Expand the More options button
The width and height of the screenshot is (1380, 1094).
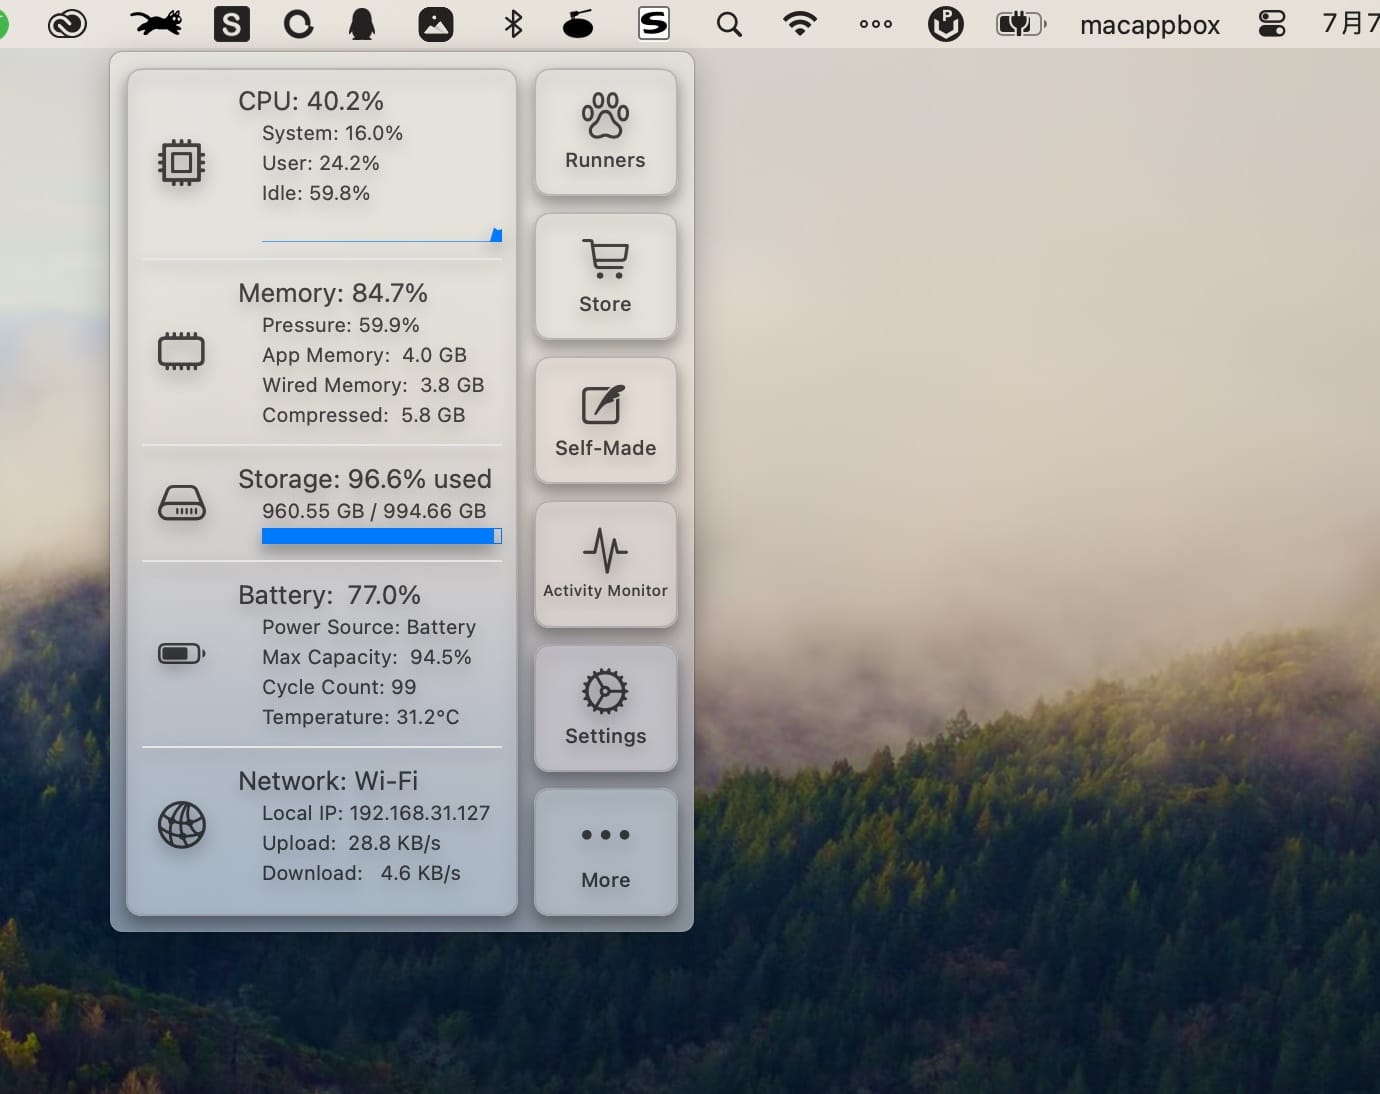(605, 852)
